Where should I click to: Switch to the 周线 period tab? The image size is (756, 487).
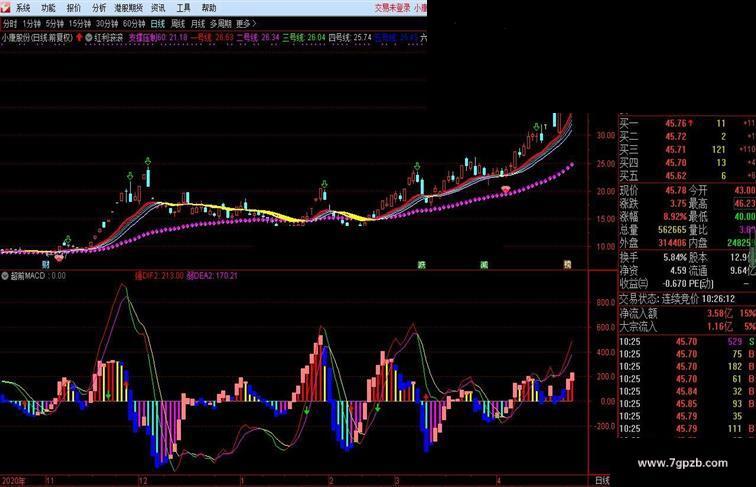point(178,23)
